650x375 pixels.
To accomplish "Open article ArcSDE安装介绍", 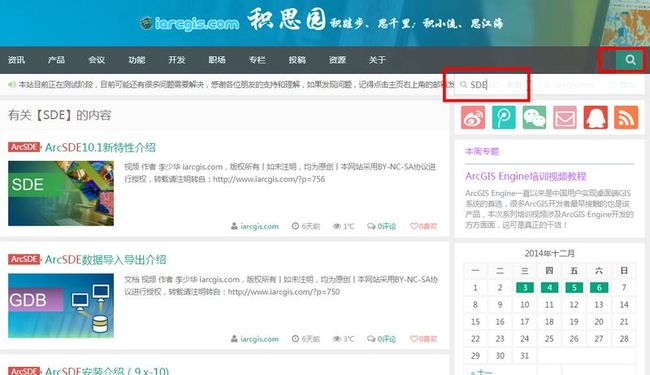I will [107, 371].
